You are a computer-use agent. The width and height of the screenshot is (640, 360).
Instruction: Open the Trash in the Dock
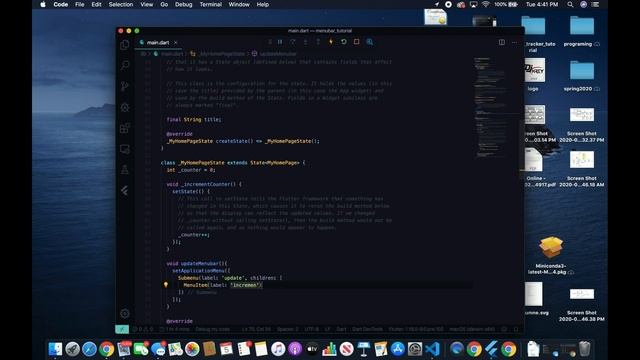point(585,349)
